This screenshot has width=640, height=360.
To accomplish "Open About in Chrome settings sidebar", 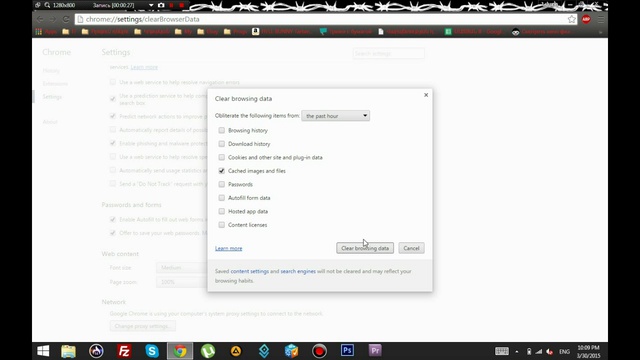I will 50,122.
